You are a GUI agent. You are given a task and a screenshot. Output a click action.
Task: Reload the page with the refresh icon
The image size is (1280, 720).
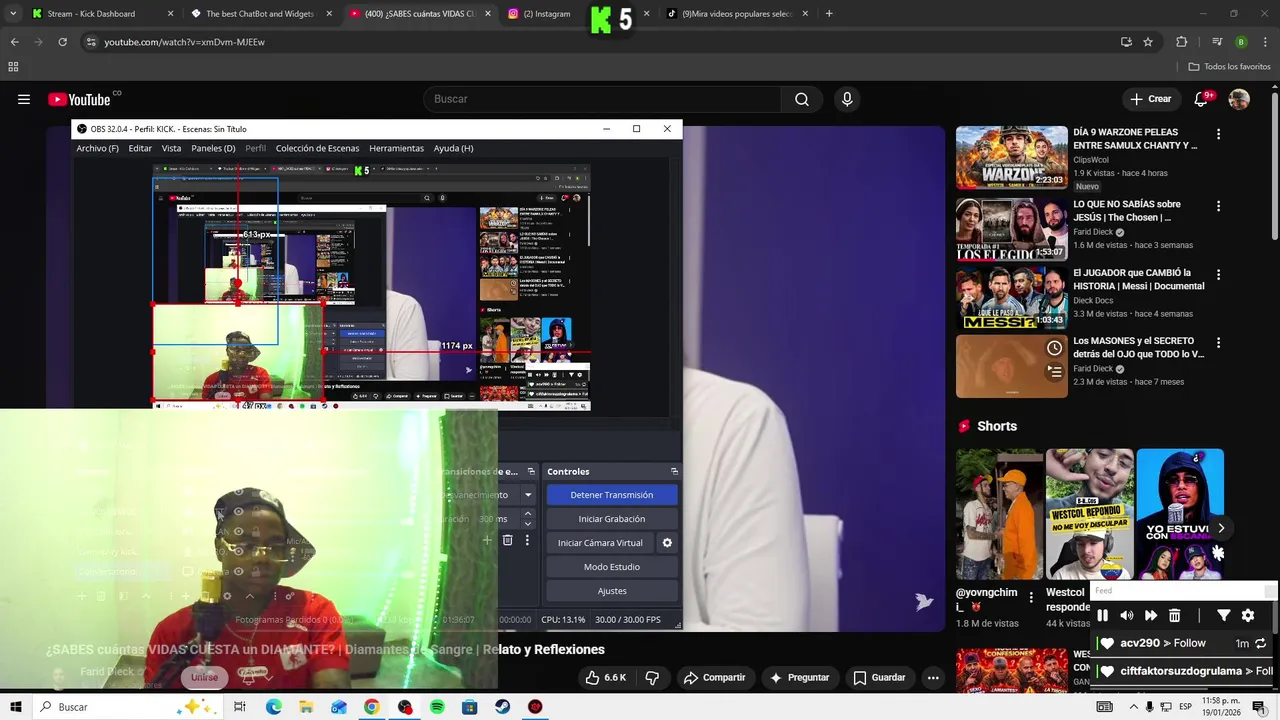(62, 42)
